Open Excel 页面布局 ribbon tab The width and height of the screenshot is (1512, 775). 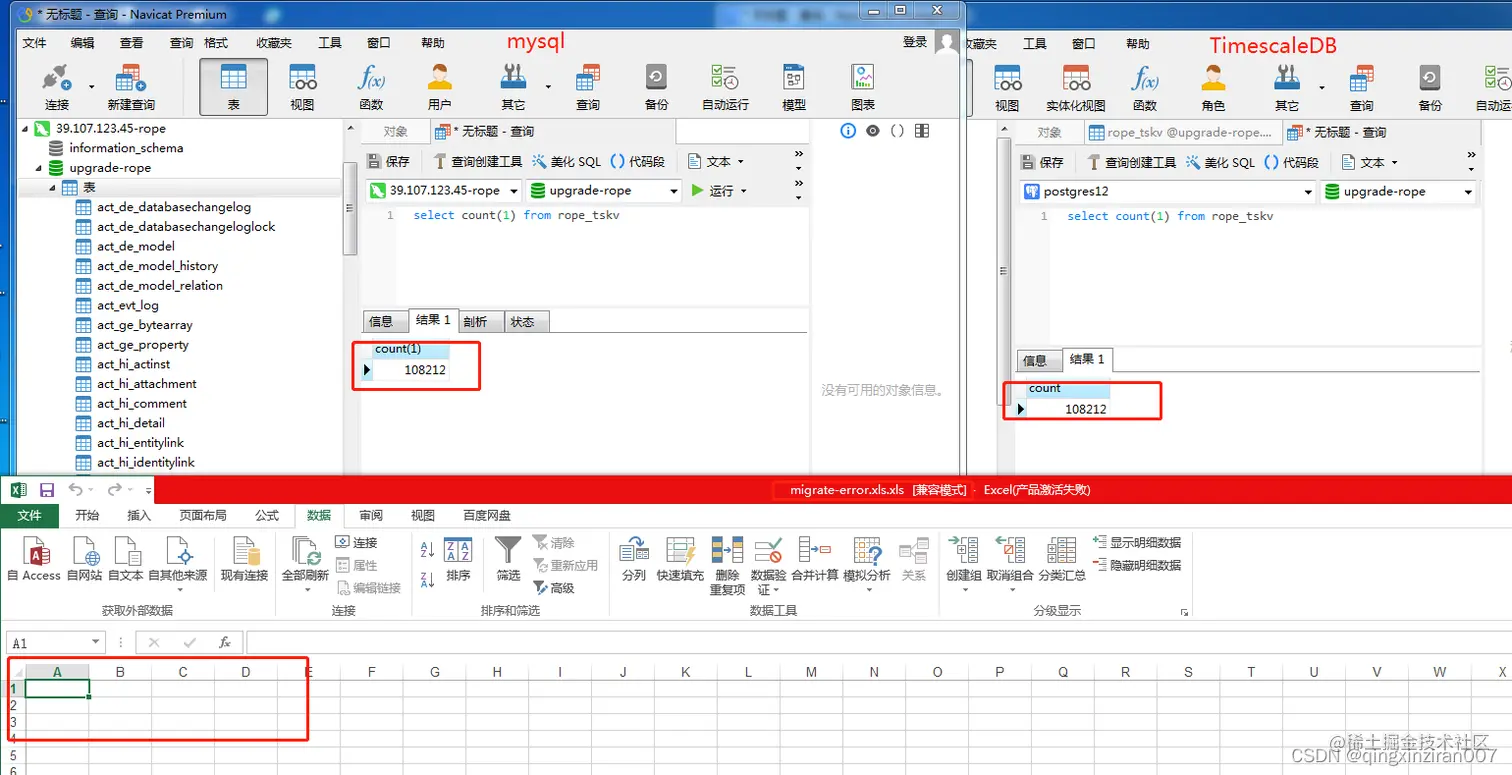[x=203, y=515]
